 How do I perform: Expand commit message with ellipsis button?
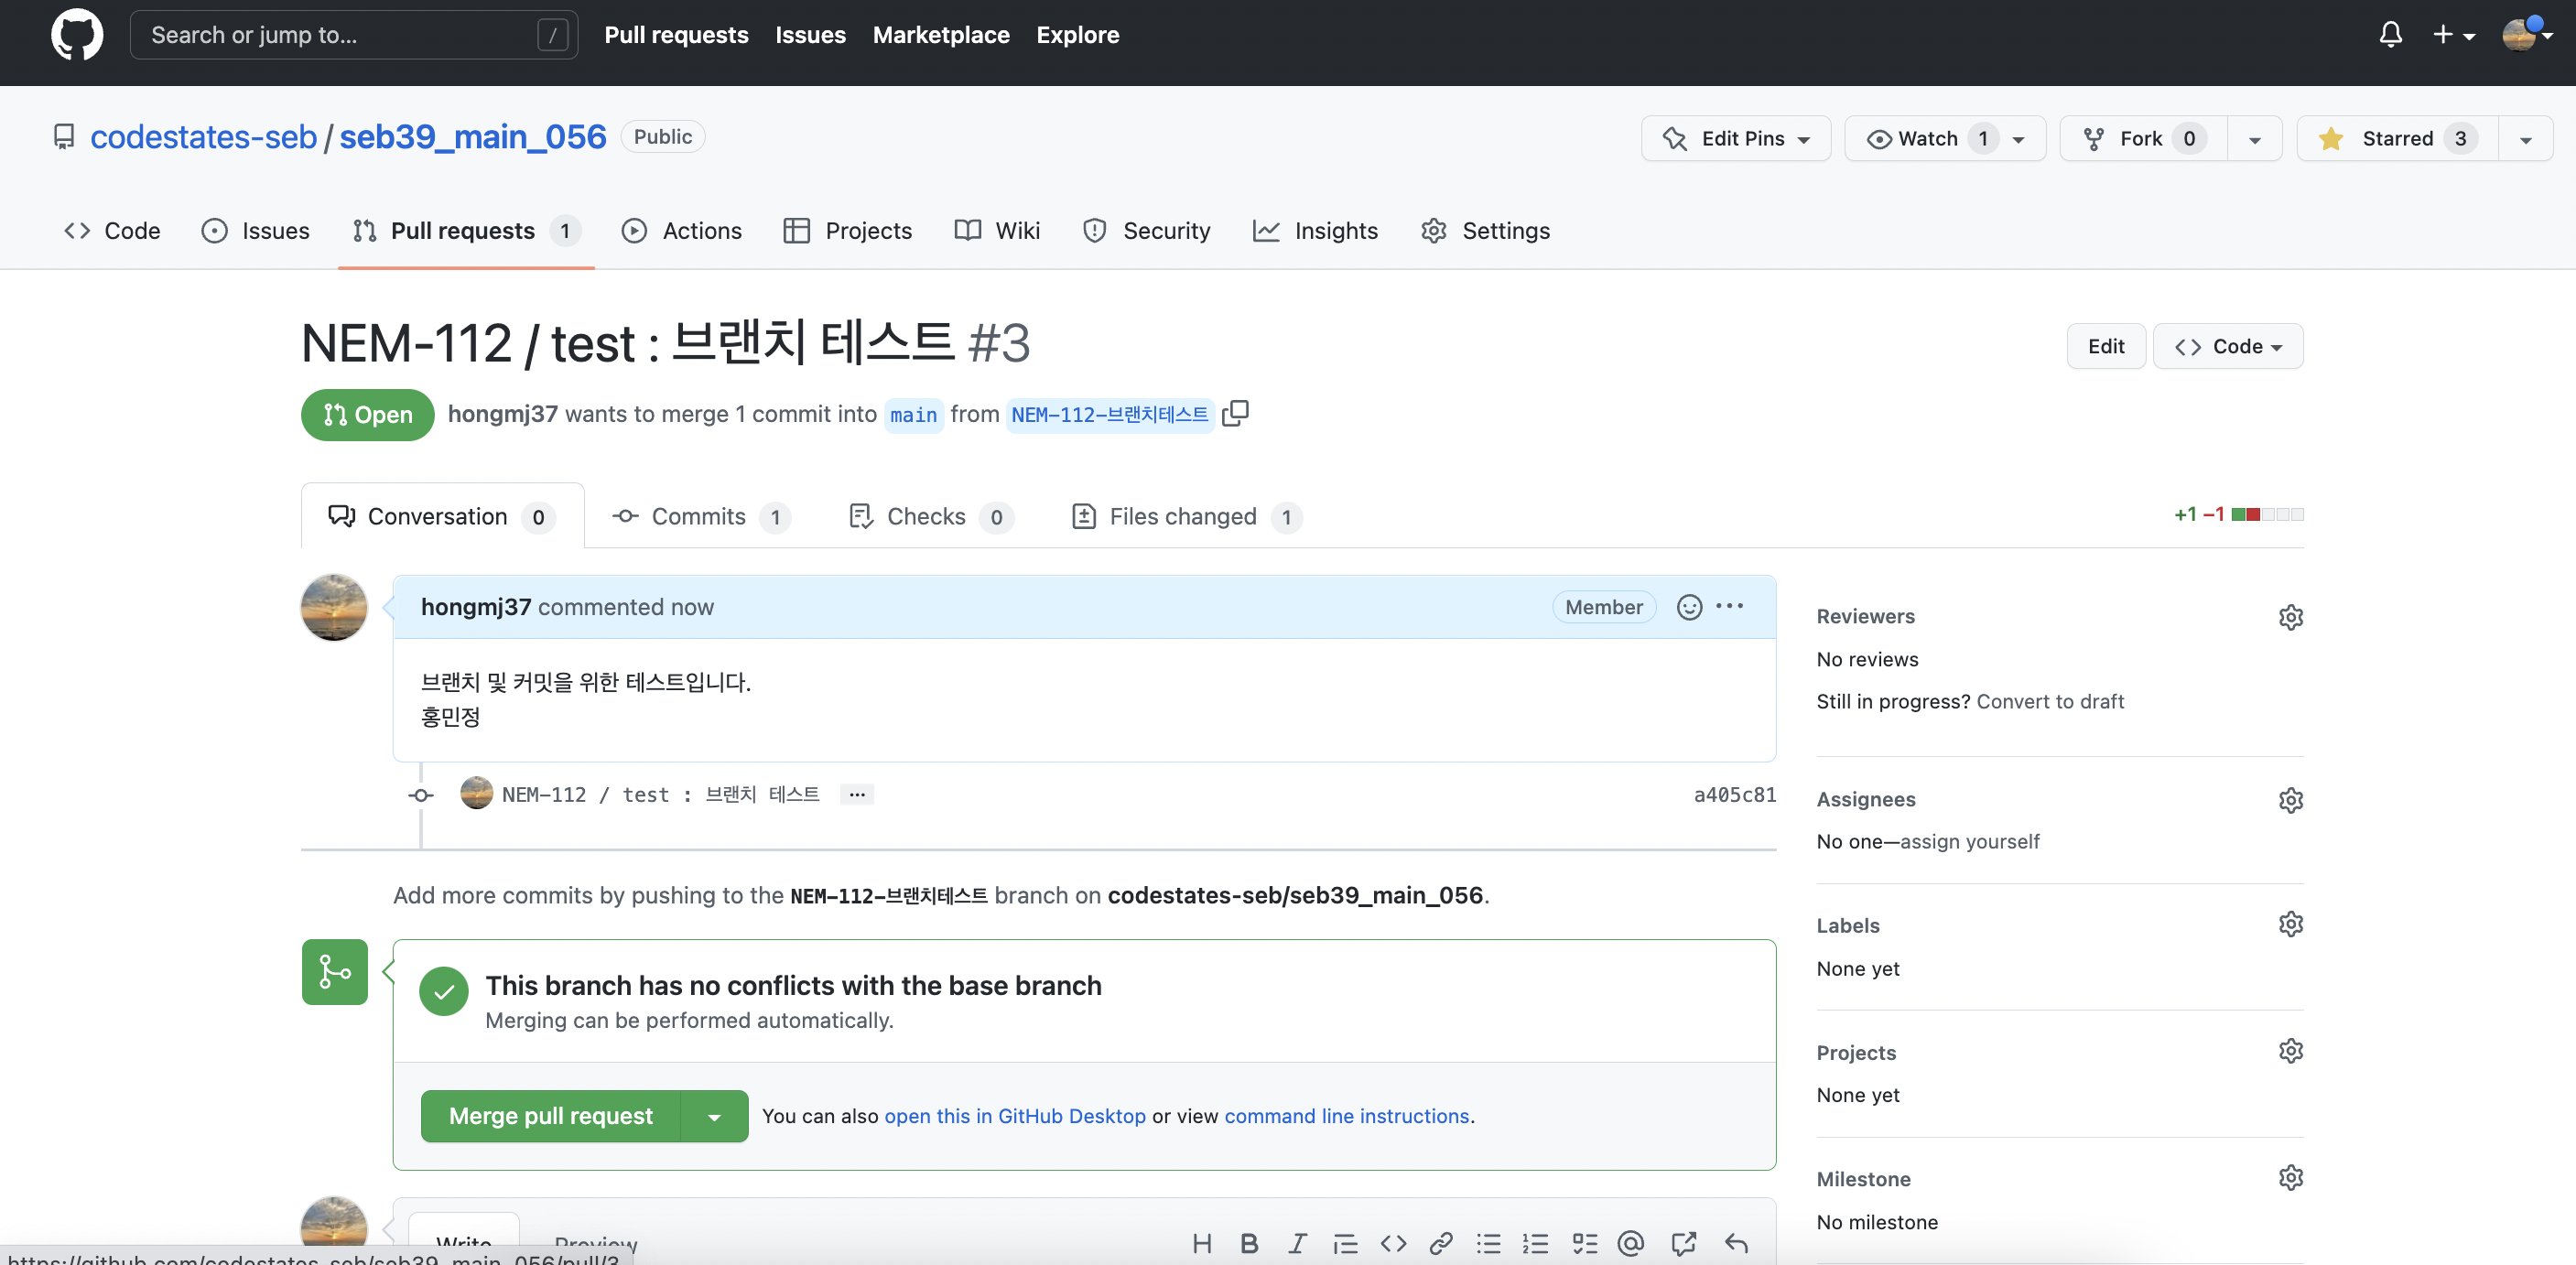point(857,794)
